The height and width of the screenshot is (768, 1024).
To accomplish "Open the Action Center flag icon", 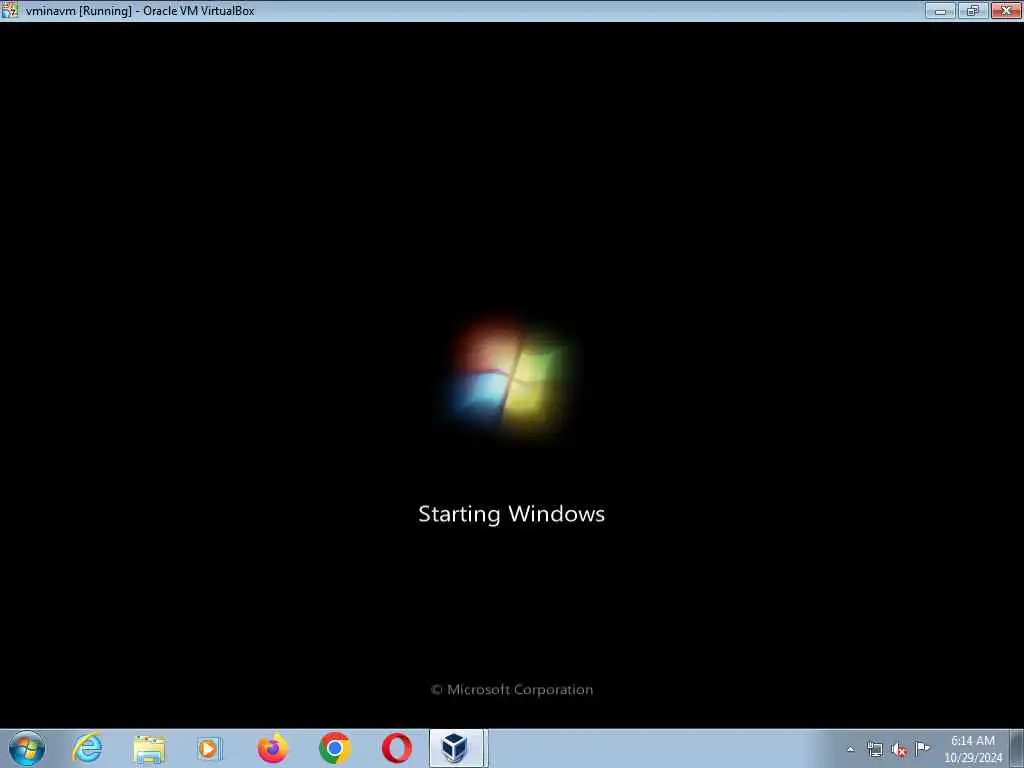I will [x=922, y=748].
